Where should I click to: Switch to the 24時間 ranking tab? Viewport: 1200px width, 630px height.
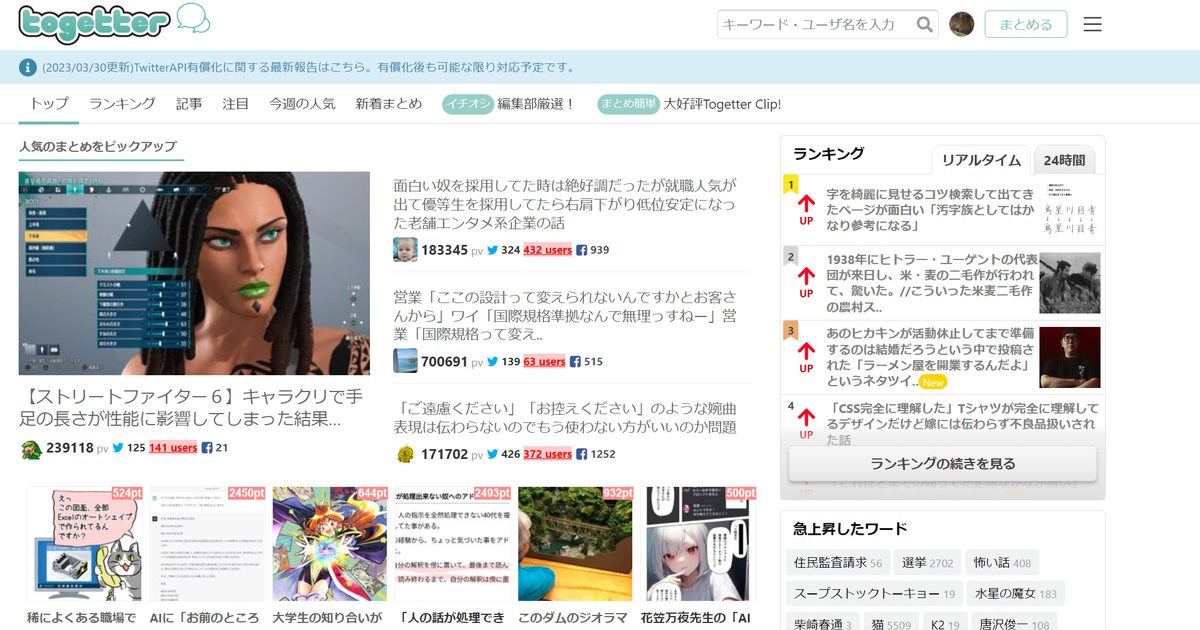1064,160
